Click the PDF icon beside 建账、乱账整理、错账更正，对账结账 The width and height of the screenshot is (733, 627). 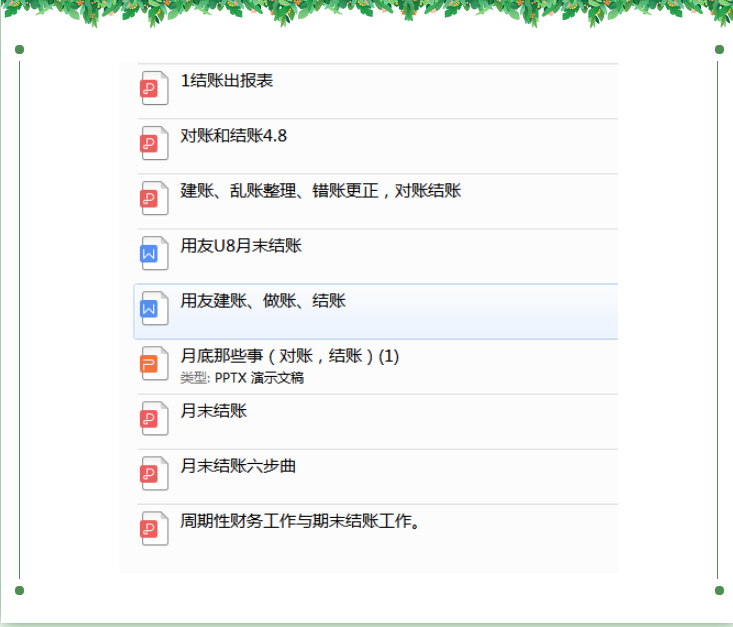tap(154, 198)
